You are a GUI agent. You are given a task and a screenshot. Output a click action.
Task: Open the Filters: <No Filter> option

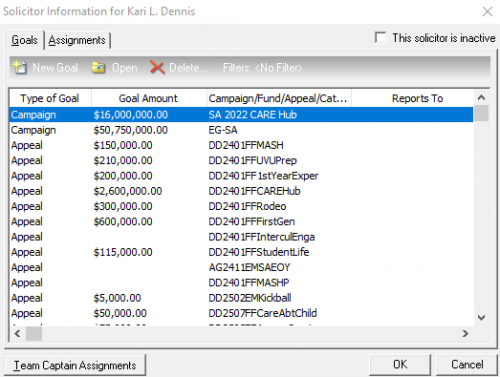pyautogui.click(x=262, y=68)
